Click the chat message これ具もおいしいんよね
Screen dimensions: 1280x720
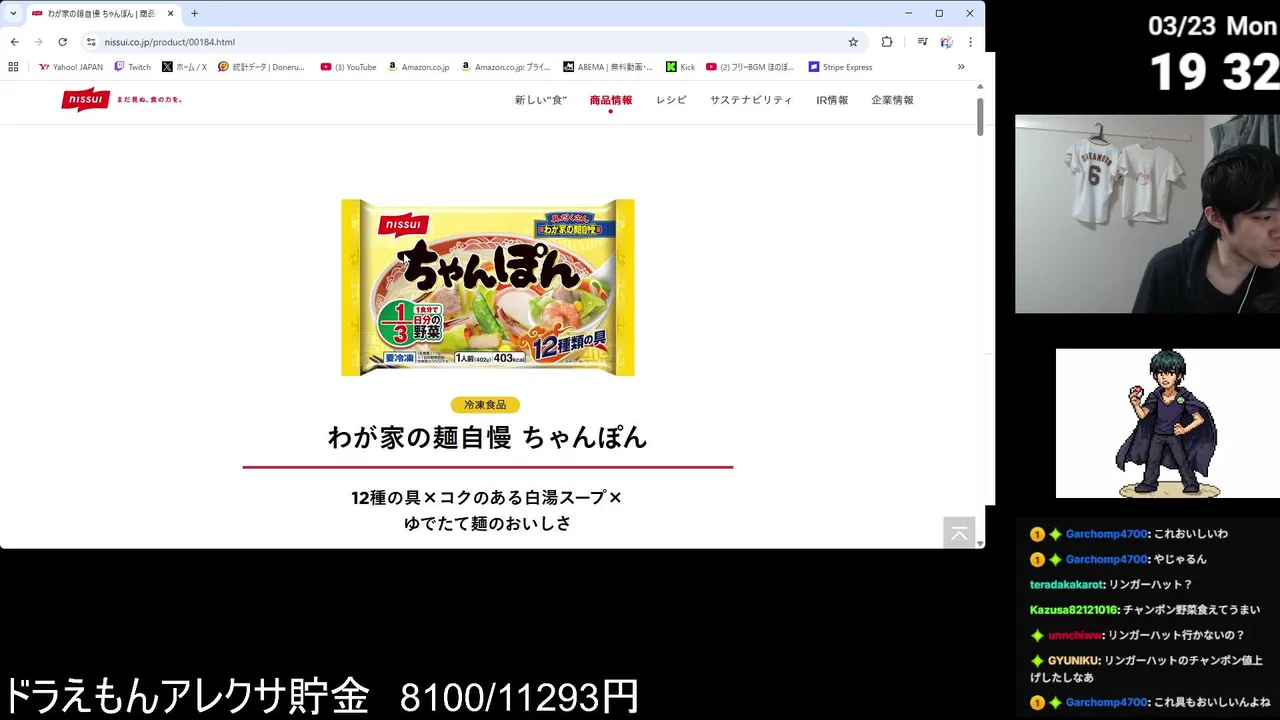click(x=1212, y=702)
